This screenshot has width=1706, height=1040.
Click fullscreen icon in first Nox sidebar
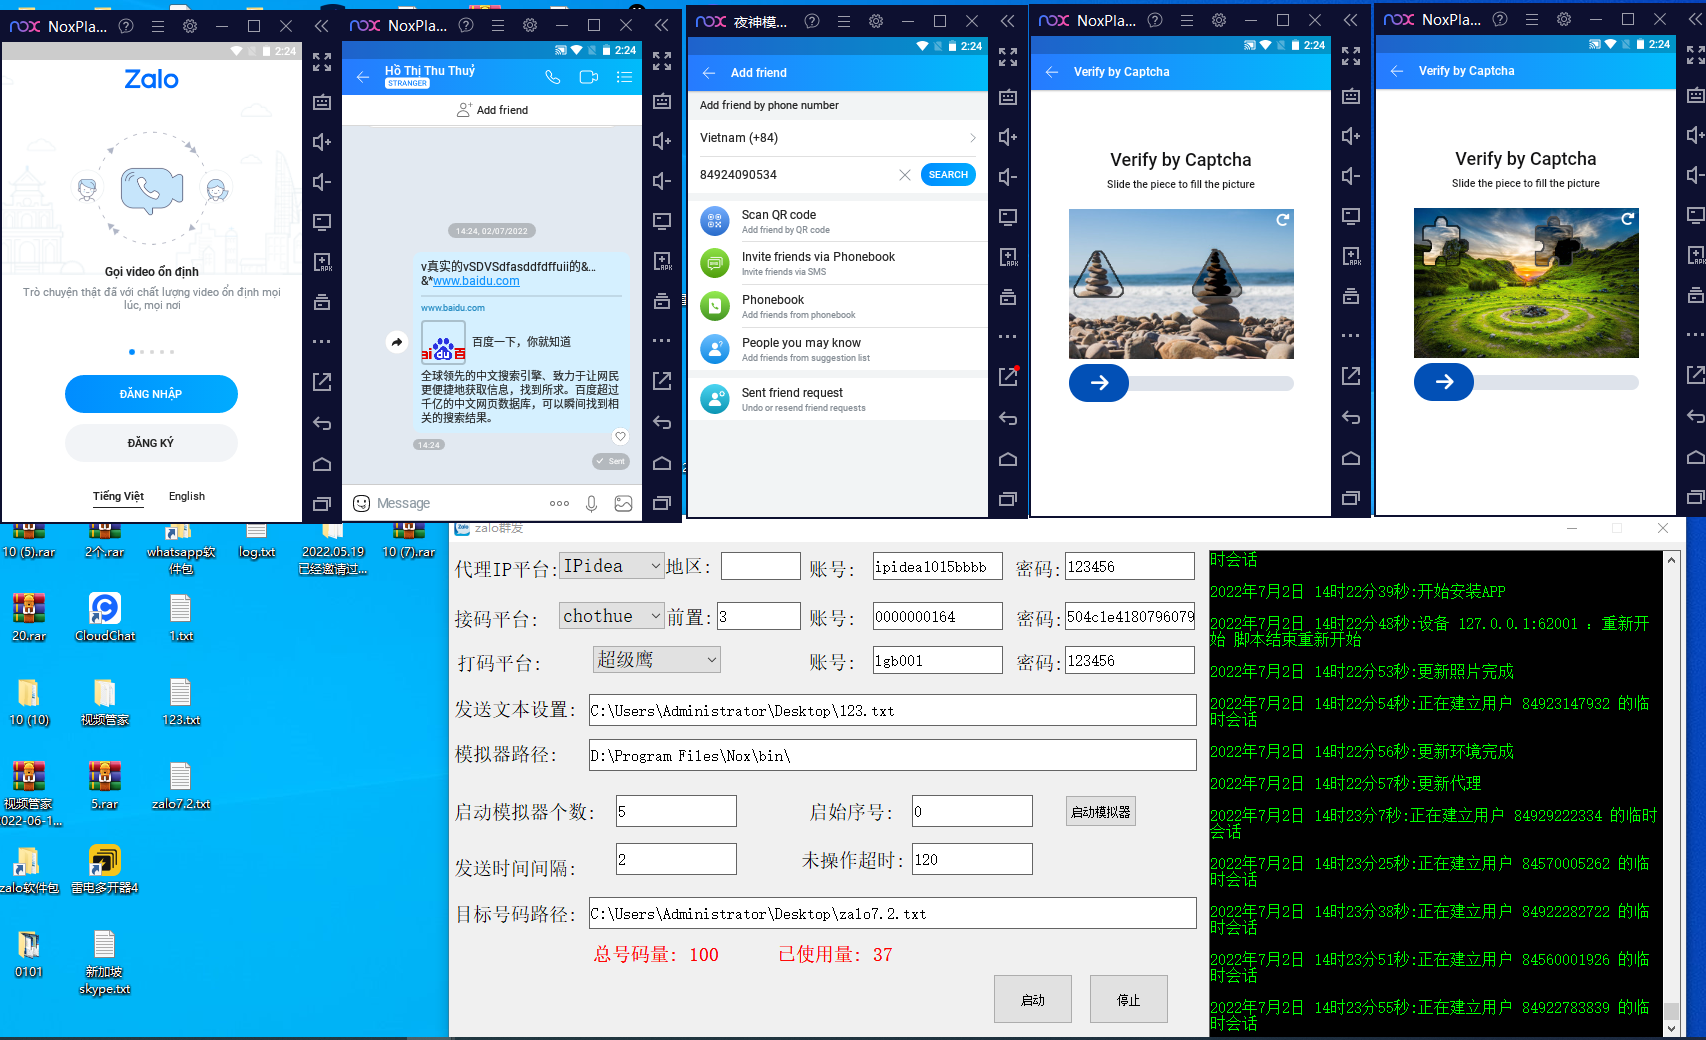tap(321, 62)
